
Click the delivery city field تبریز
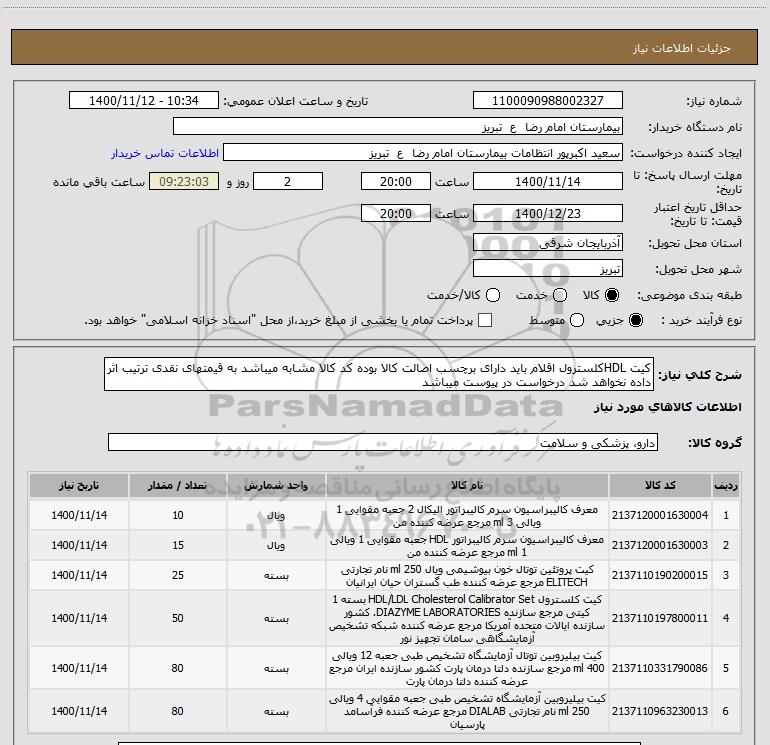coord(548,269)
